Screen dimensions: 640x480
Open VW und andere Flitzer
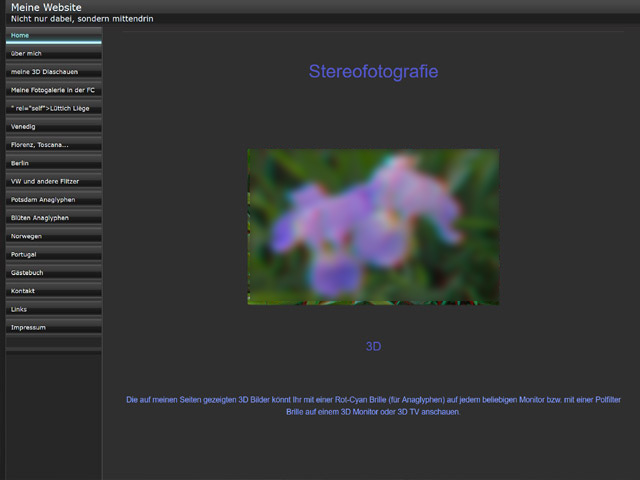(x=52, y=181)
